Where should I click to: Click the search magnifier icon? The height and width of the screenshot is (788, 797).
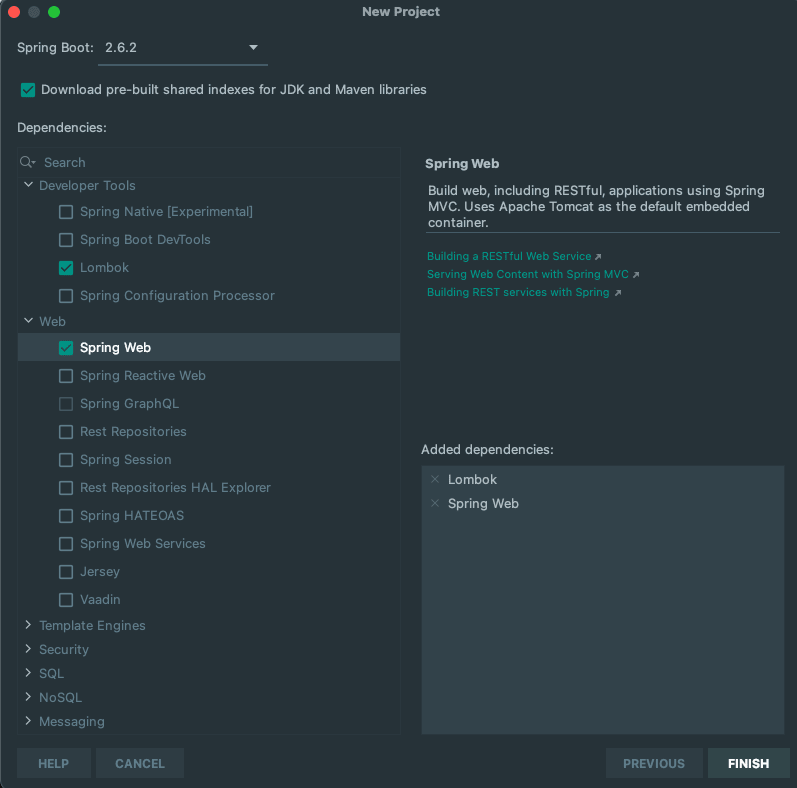27,162
